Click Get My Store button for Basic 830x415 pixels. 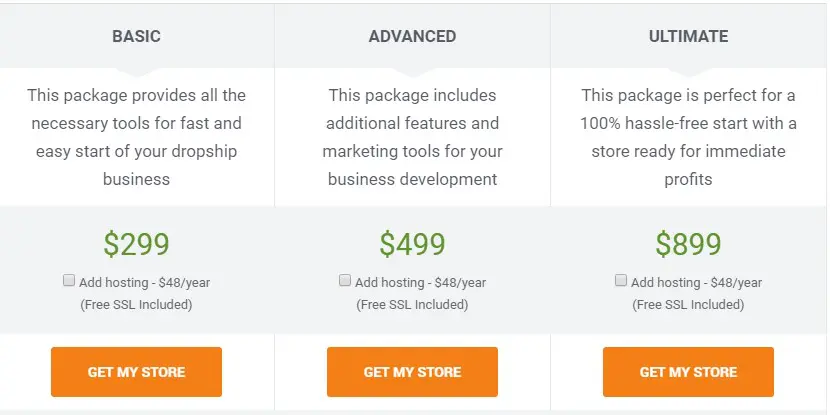[x=136, y=372]
